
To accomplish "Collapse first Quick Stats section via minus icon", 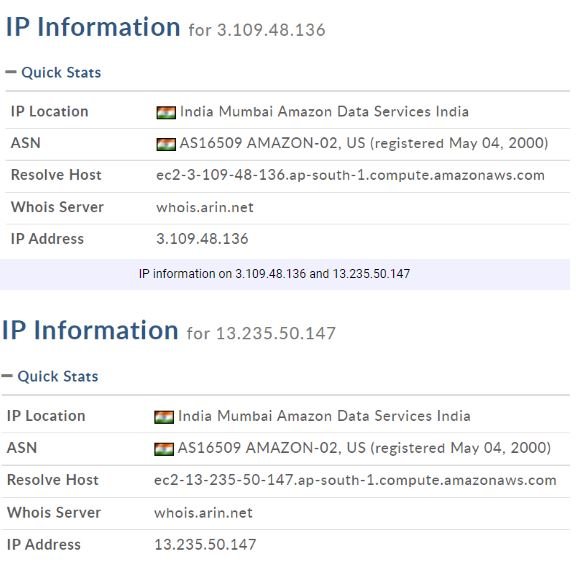I will (x=11, y=72).
